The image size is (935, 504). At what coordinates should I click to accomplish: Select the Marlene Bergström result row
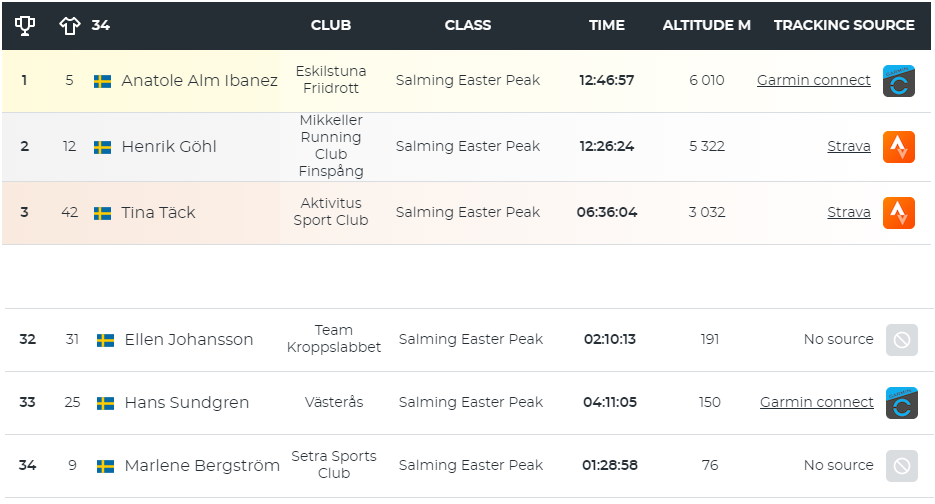(468, 466)
